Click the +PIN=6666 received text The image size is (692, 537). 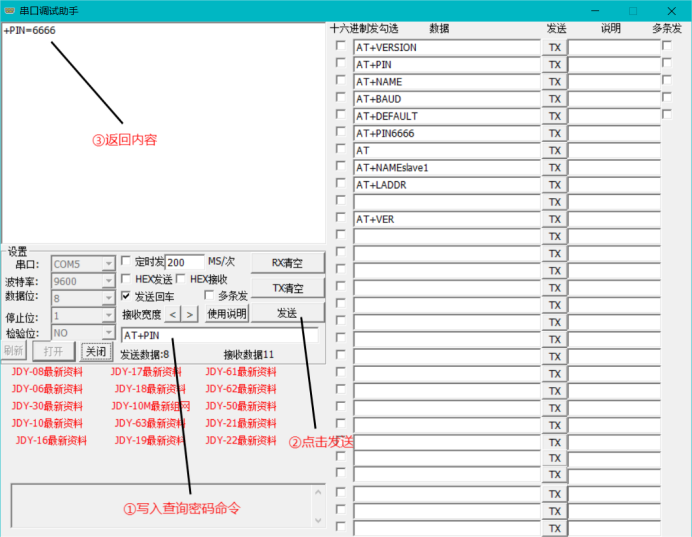coord(30,30)
